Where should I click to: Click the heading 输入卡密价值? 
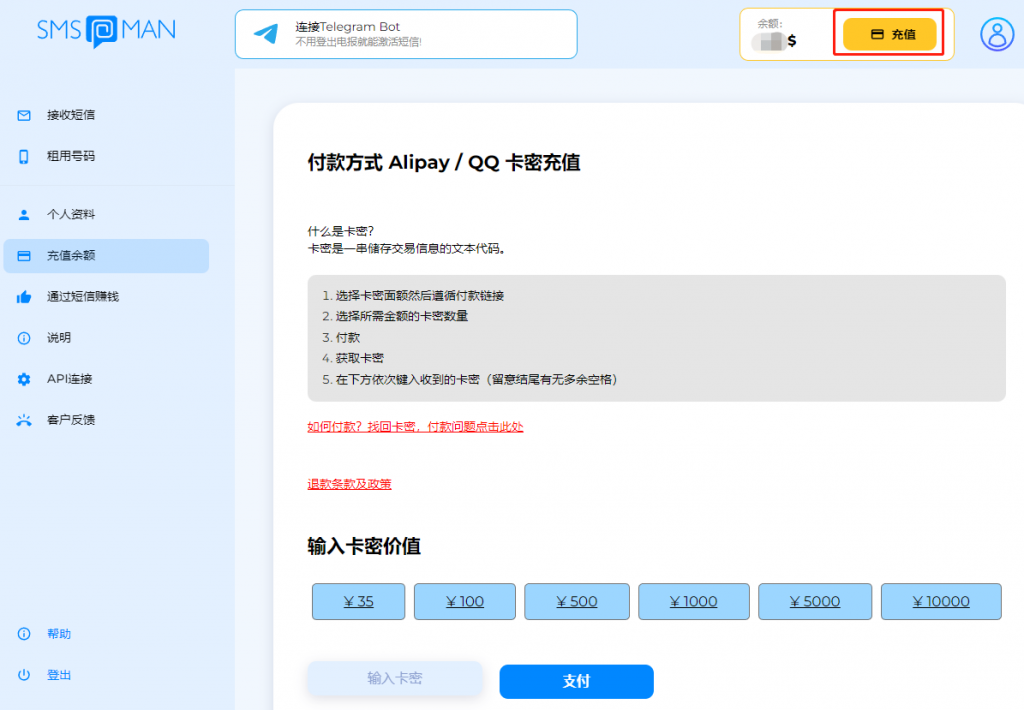tap(364, 546)
